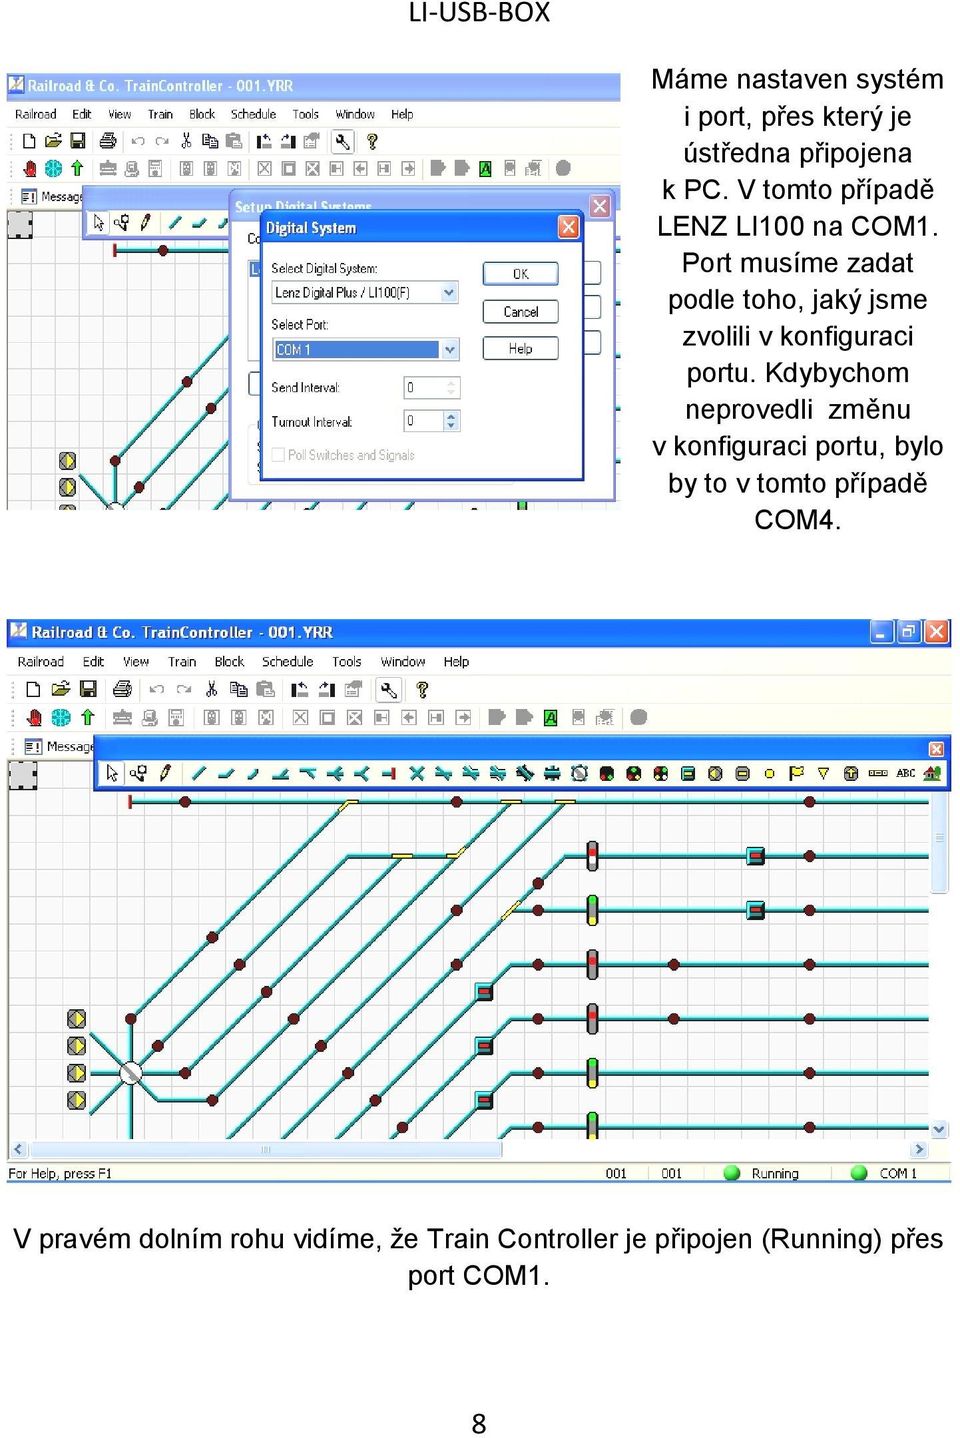Select the straight diagonal track tool in the lower palette

[199, 773]
